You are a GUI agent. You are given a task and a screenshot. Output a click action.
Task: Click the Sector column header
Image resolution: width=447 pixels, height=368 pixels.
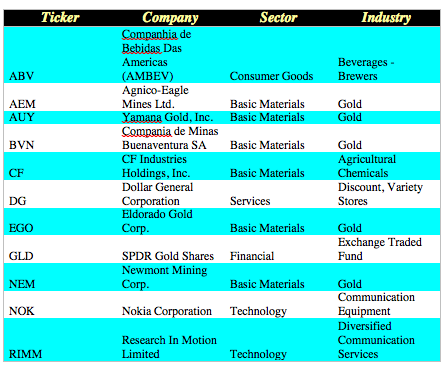coord(278,17)
